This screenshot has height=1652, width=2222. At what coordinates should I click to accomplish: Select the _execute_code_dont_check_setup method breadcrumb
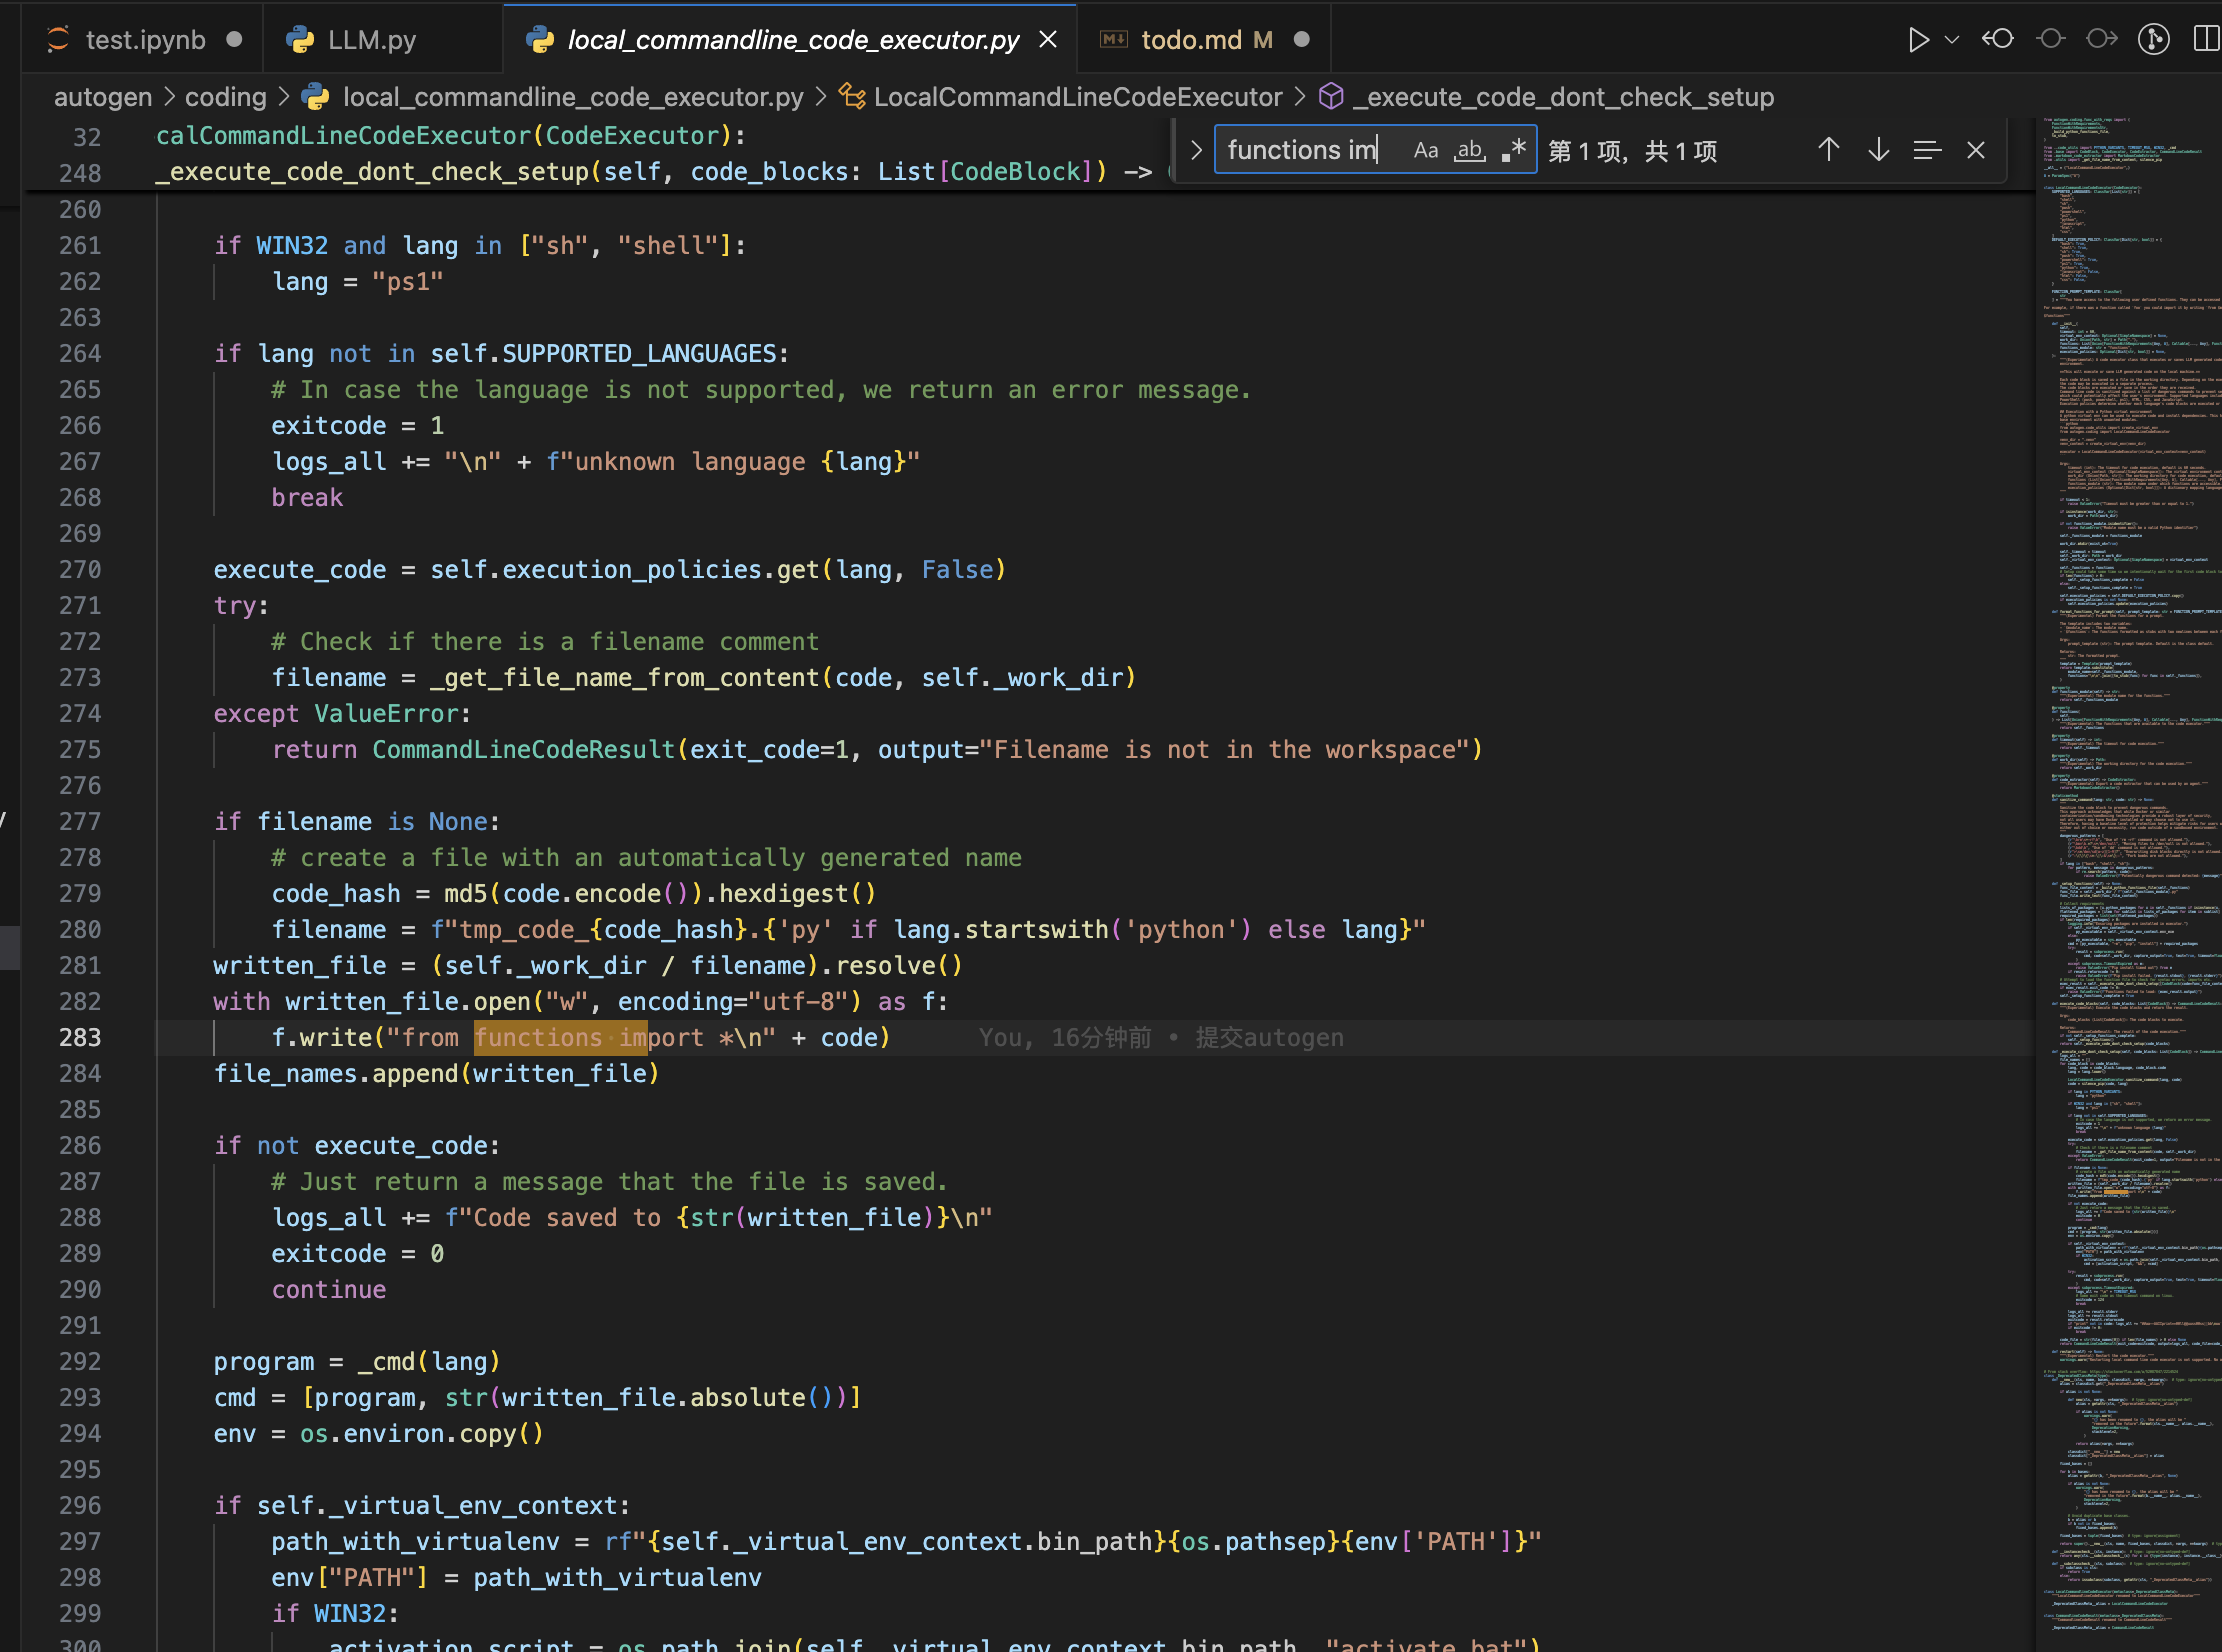1564,97
